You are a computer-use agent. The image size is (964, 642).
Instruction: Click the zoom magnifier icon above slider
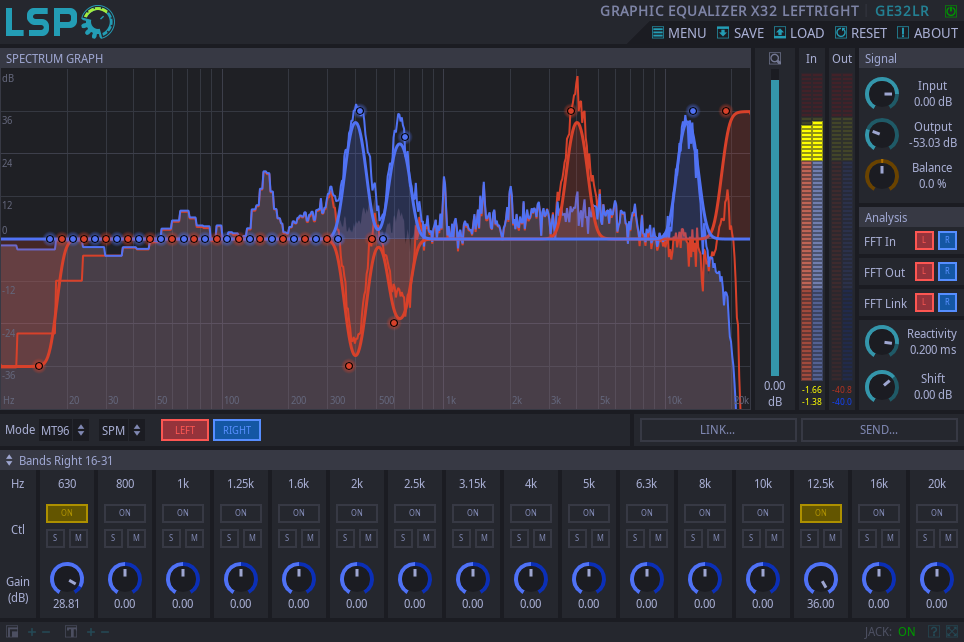tap(775, 59)
